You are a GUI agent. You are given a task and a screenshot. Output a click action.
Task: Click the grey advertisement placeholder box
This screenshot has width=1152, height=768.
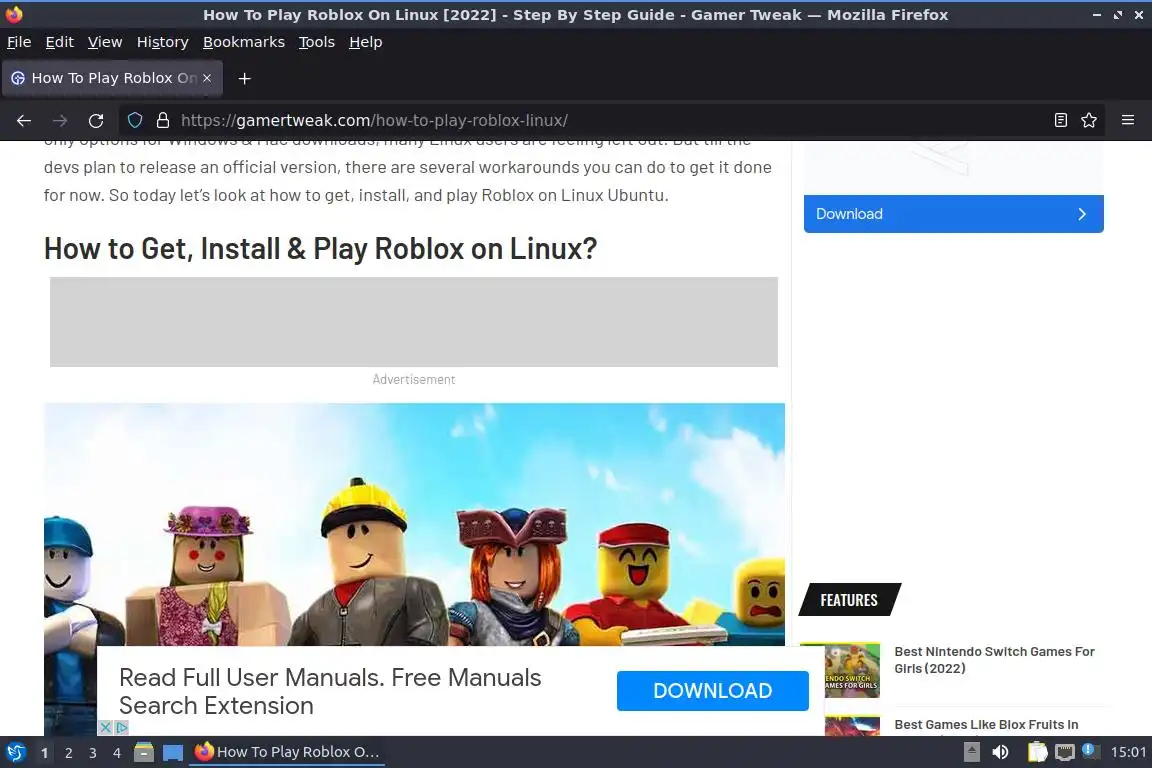[414, 322]
